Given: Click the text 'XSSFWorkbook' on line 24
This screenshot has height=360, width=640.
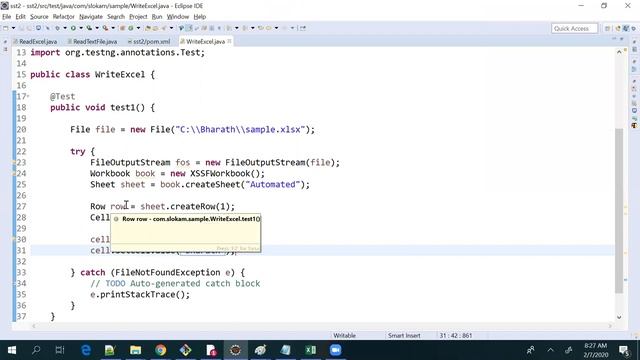Looking at the screenshot, I should pyautogui.click(x=220, y=173).
